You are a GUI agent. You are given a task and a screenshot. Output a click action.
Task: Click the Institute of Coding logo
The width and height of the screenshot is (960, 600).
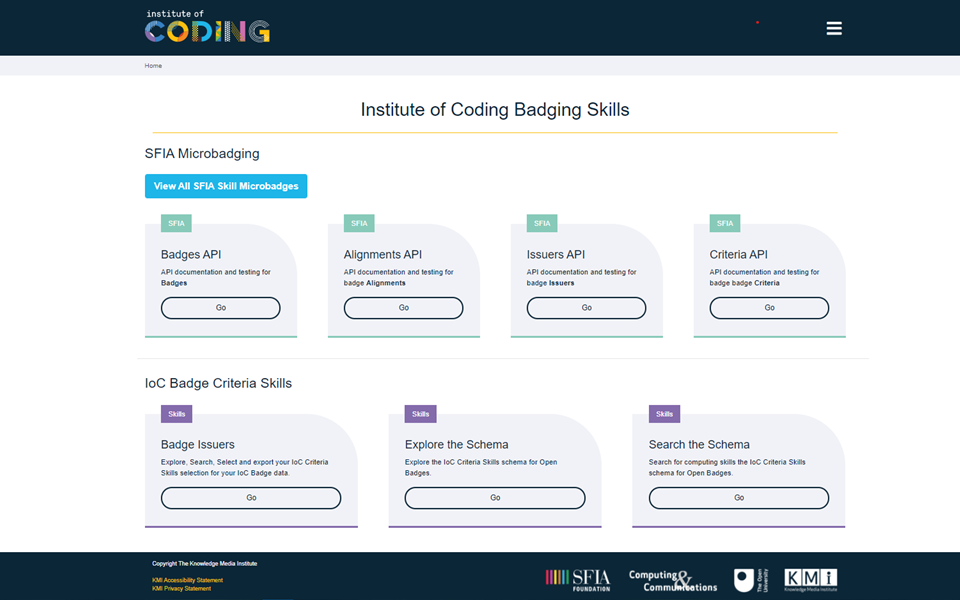coord(206,27)
